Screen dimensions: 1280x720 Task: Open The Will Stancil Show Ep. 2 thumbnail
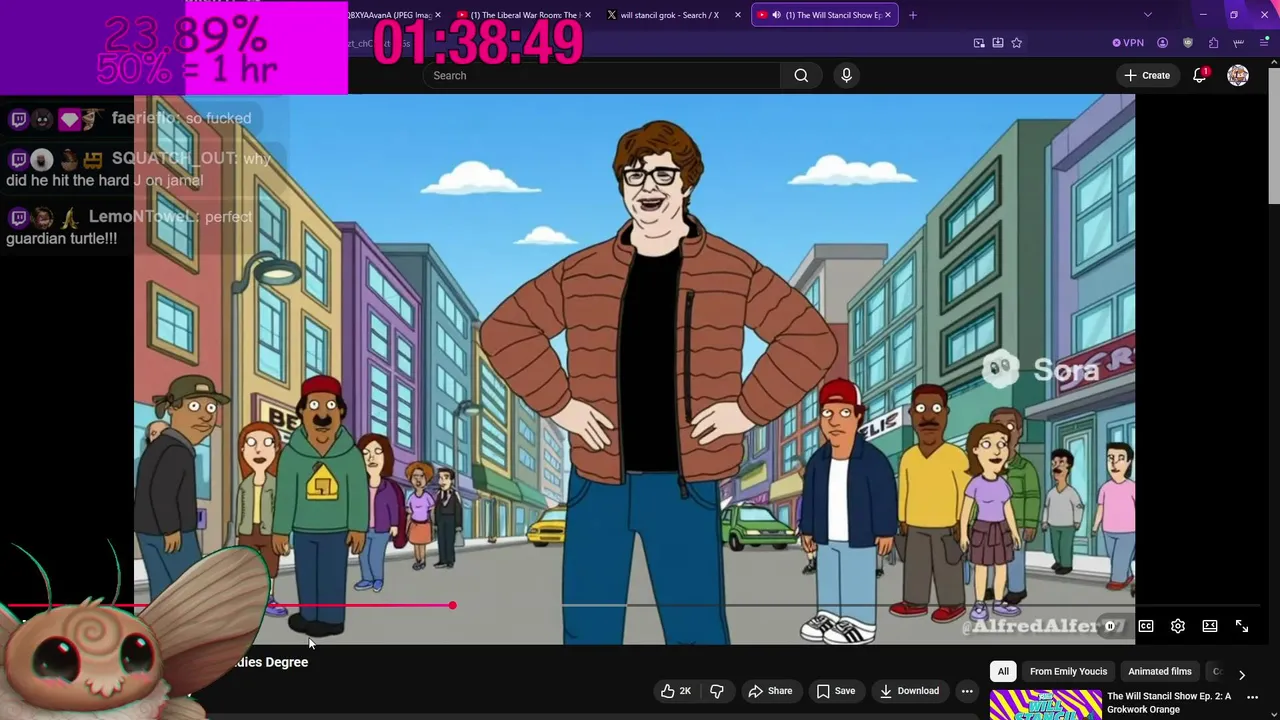click(1045, 705)
